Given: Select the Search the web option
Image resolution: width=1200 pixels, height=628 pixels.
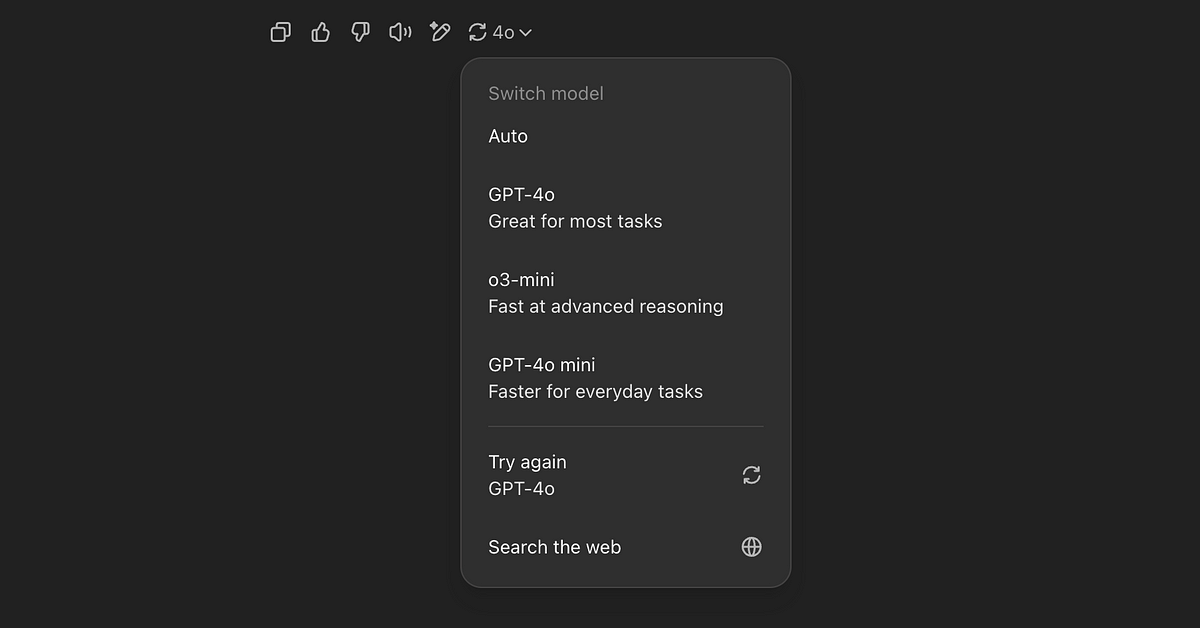Looking at the screenshot, I should click(x=554, y=547).
